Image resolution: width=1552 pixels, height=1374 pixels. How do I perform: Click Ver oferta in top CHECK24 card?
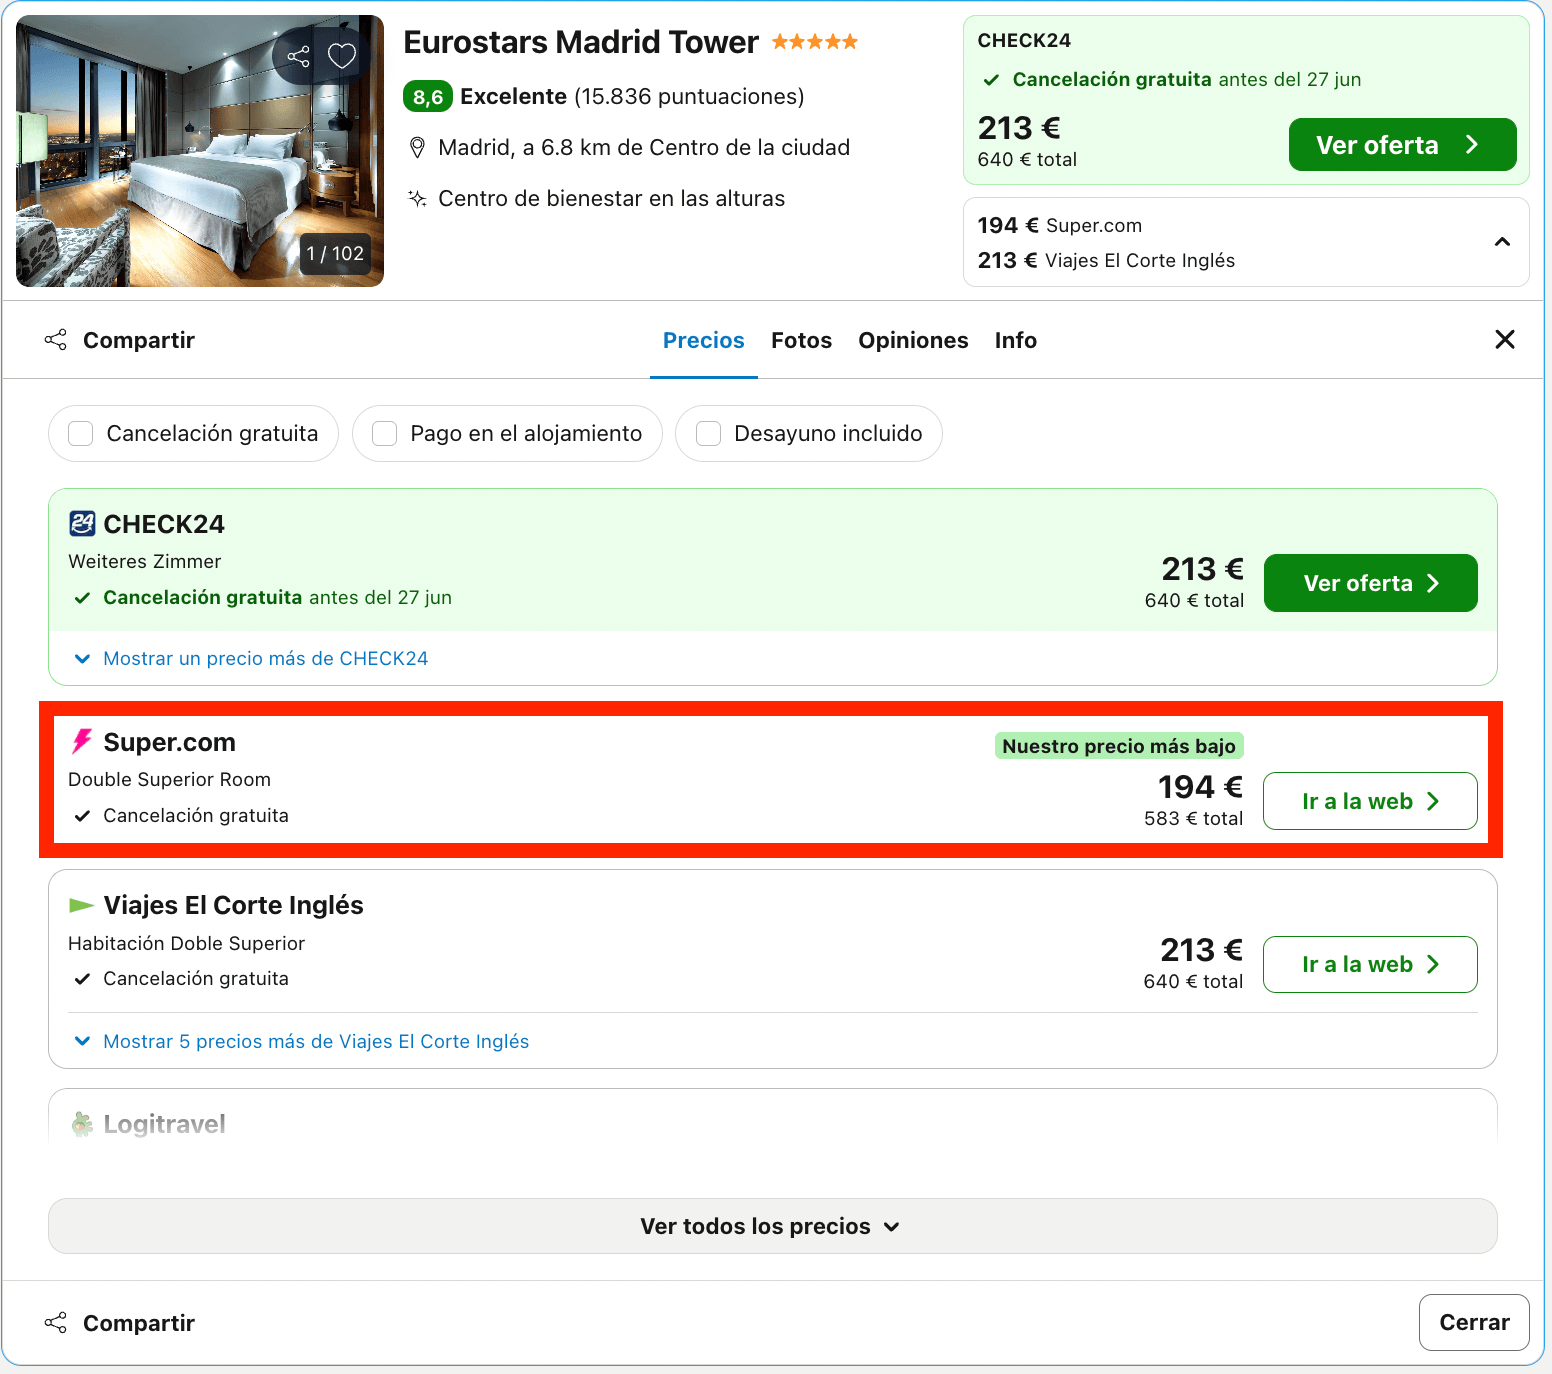1402,145
